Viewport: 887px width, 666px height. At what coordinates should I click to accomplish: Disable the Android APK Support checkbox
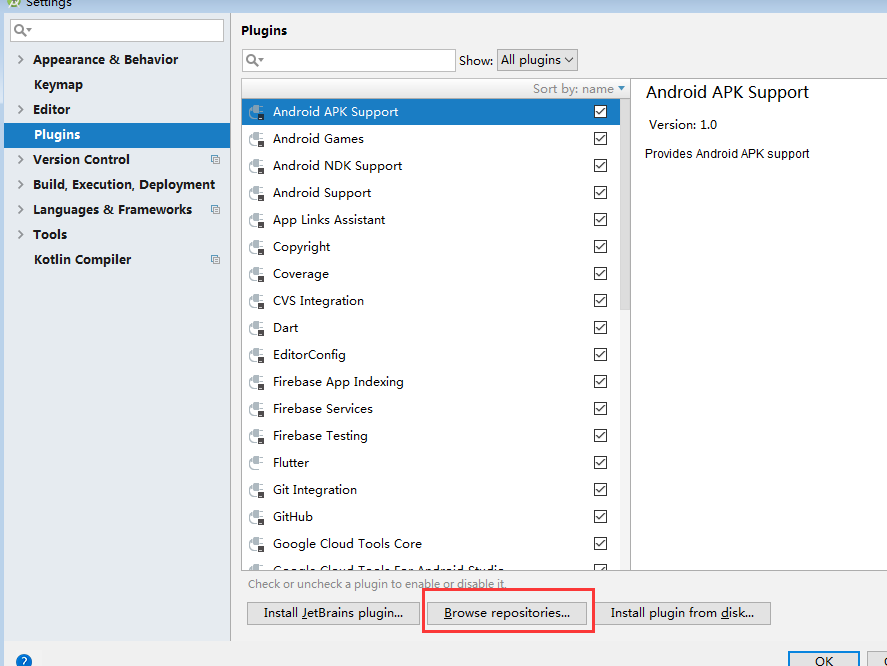[x=600, y=111]
